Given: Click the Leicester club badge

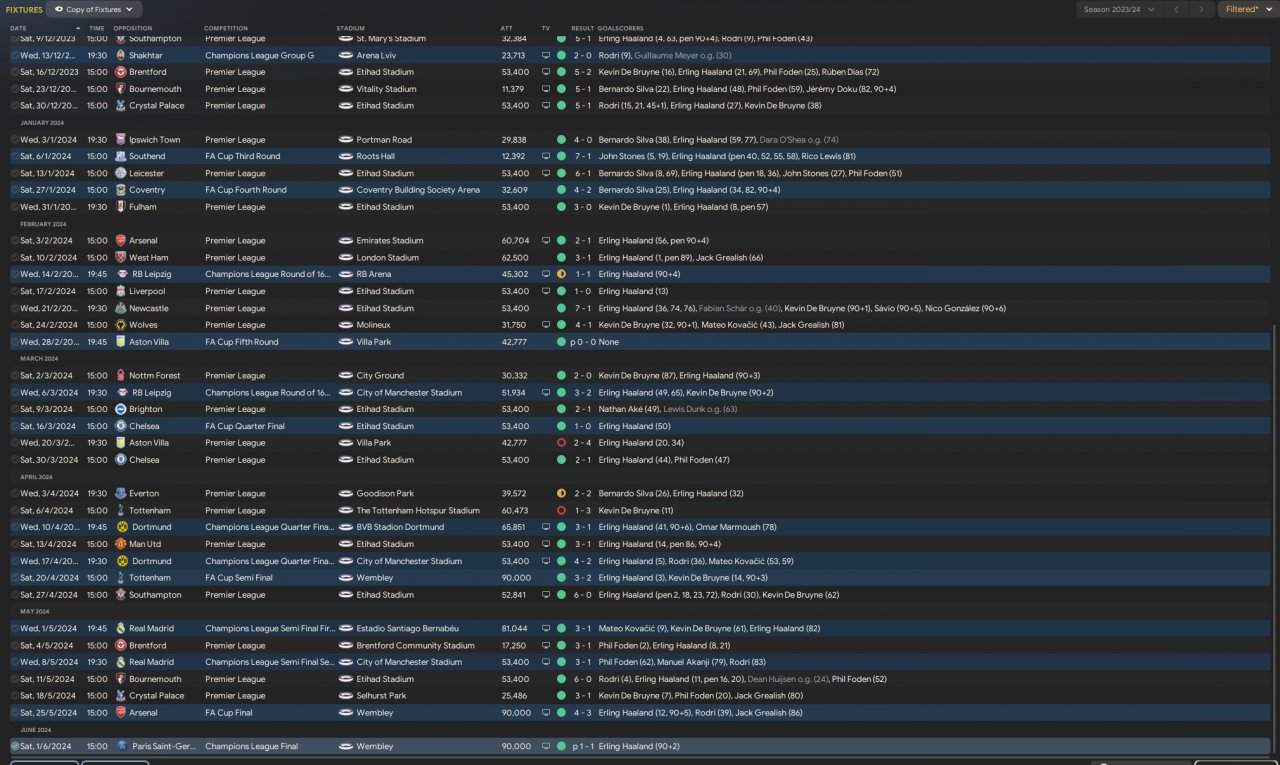Looking at the screenshot, I should 120,173.
